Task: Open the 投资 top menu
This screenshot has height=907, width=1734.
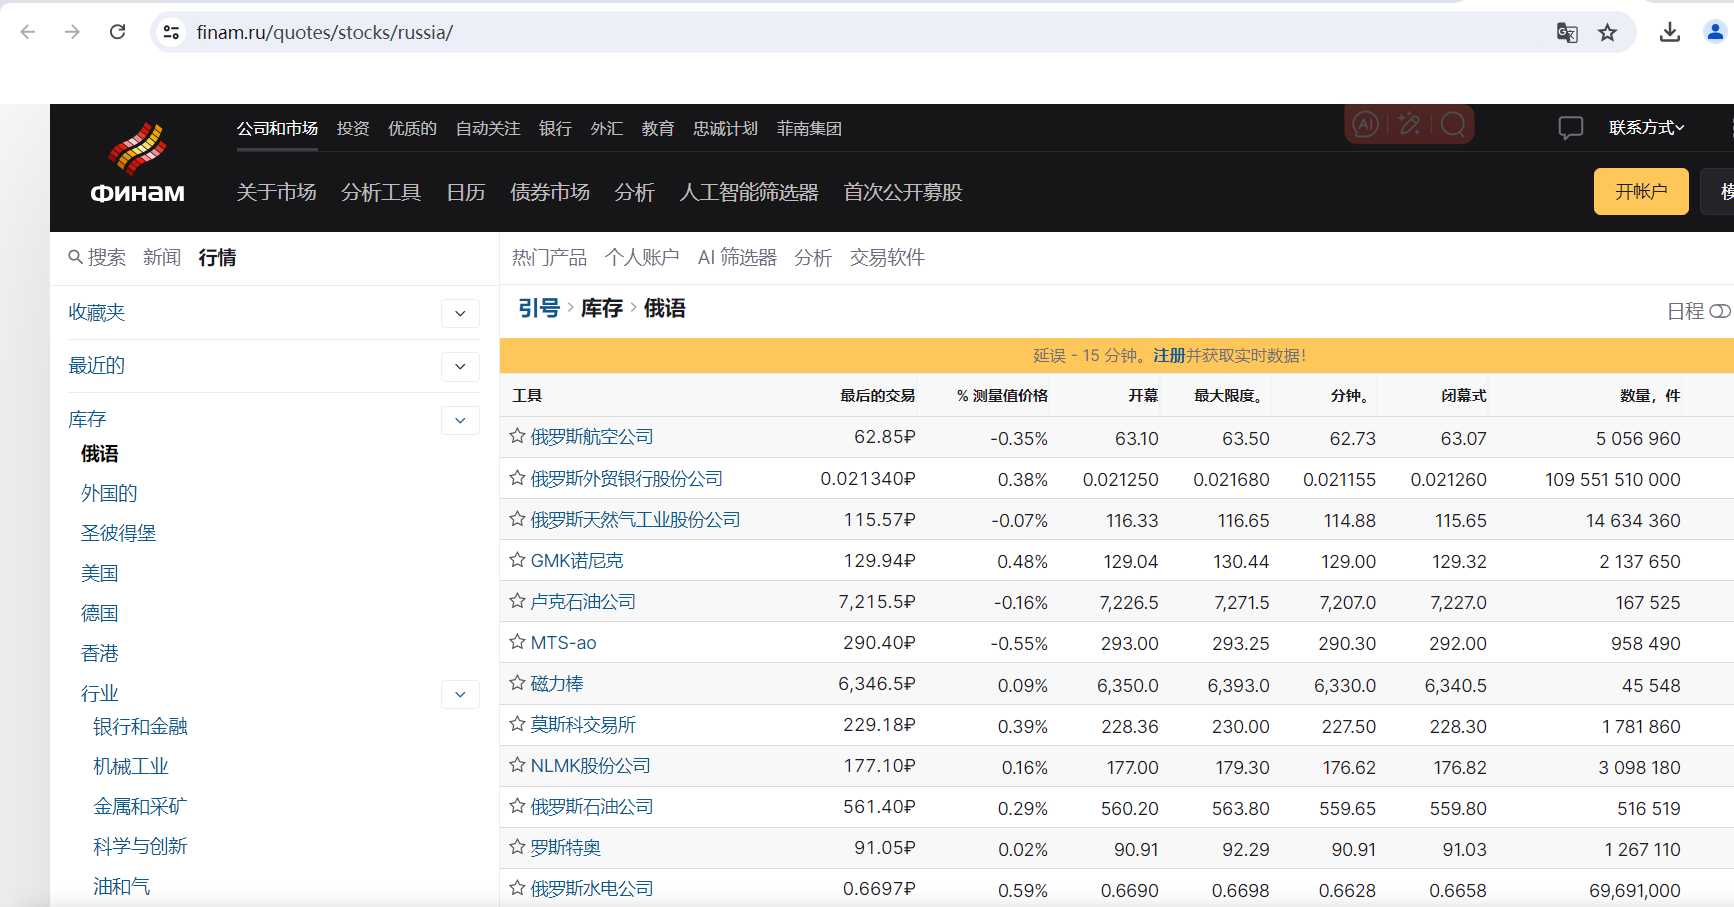Action: [353, 128]
